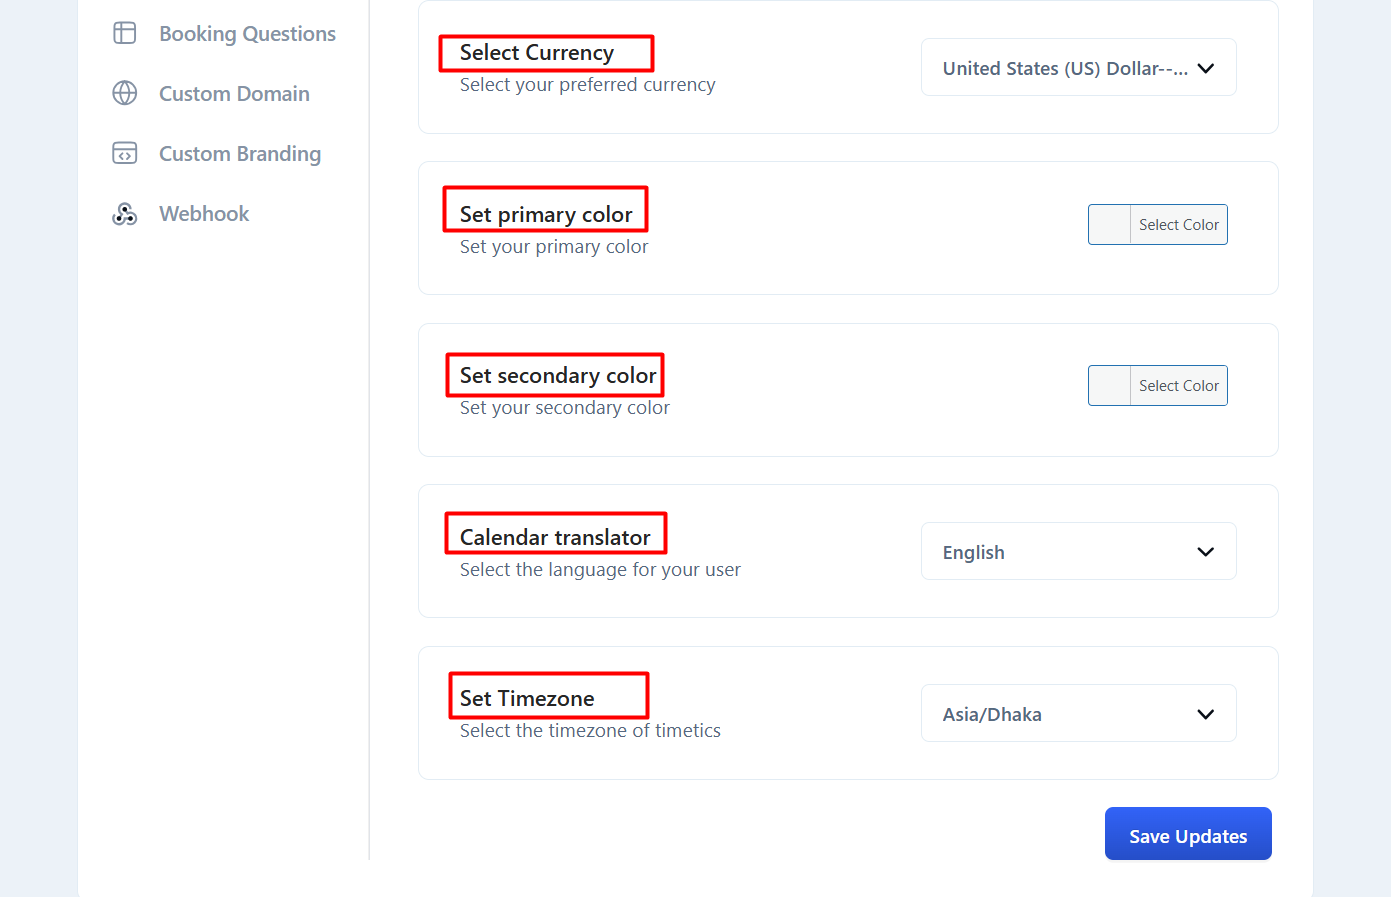Click the Set Timezone heading label

pos(527,698)
